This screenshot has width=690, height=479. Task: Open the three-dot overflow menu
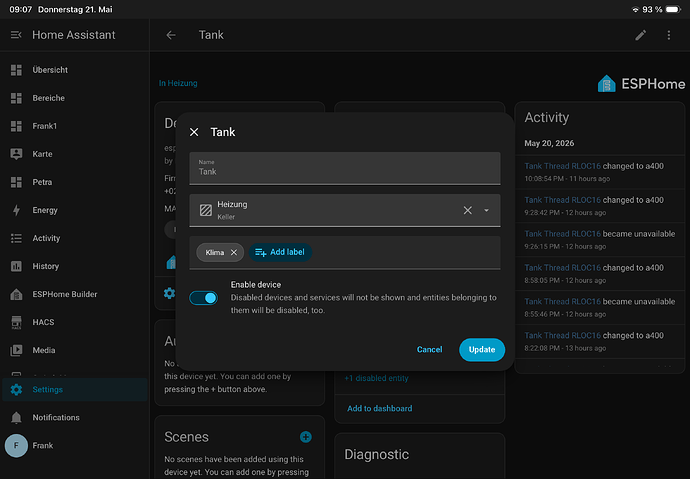point(669,35)
